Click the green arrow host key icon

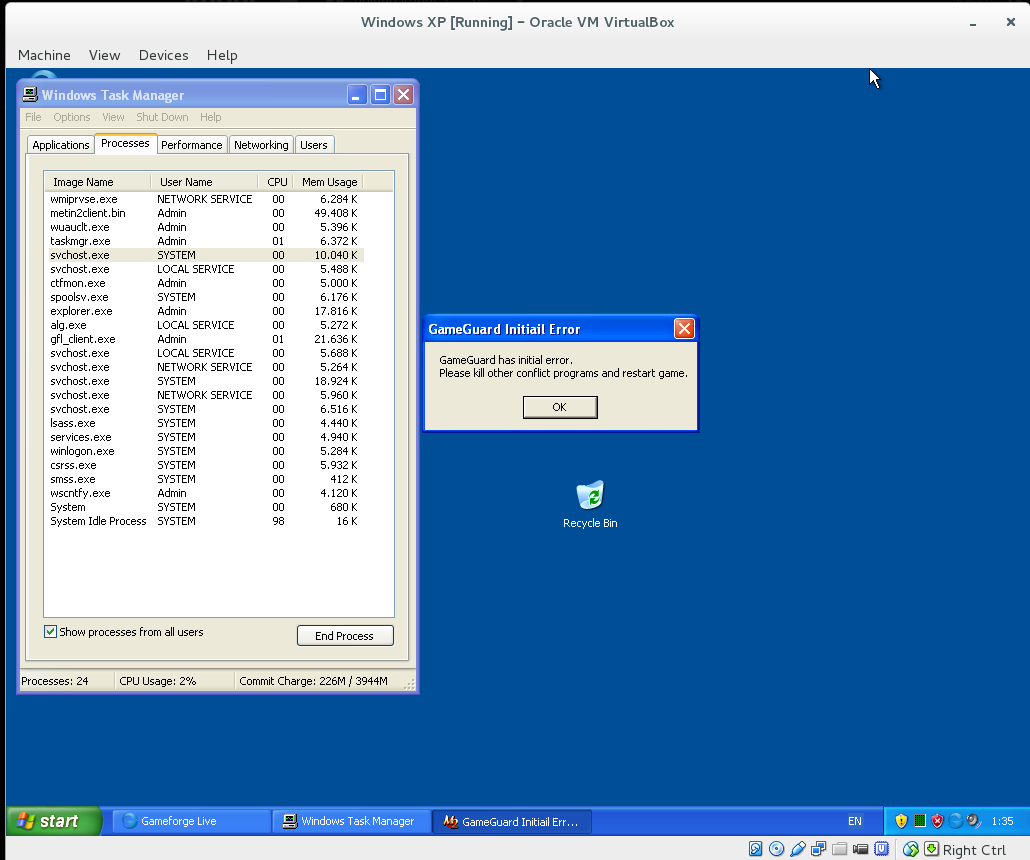point(931,849)
